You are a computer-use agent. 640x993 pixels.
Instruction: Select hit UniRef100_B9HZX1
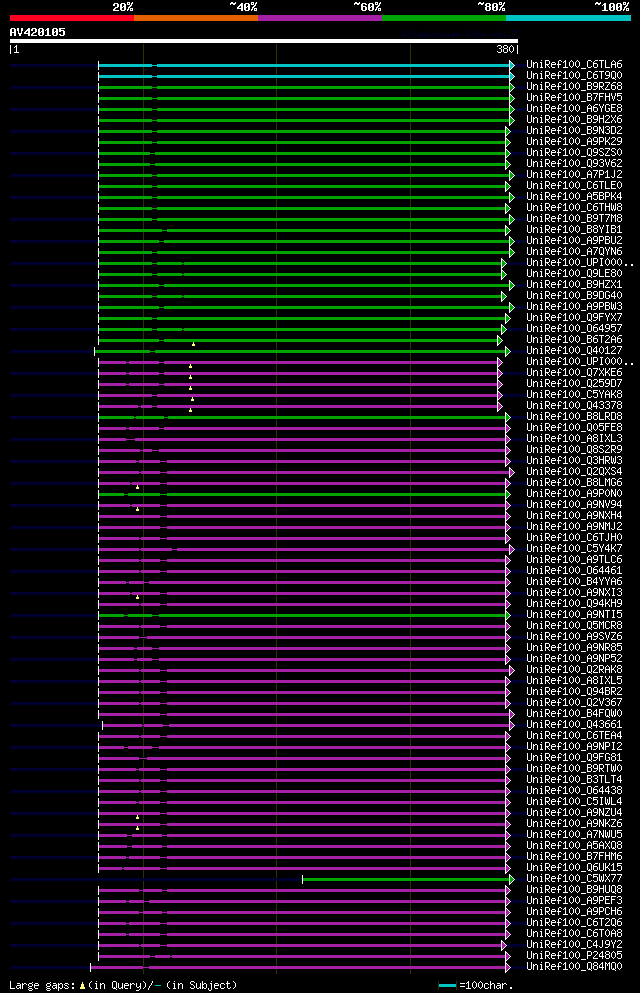[574, 284]
